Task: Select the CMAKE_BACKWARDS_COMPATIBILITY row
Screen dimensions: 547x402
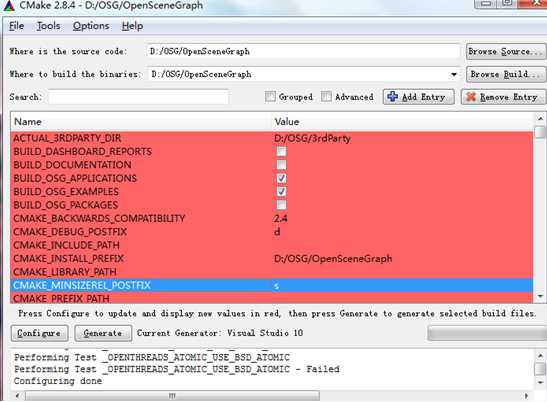Action: pos(271,218)
